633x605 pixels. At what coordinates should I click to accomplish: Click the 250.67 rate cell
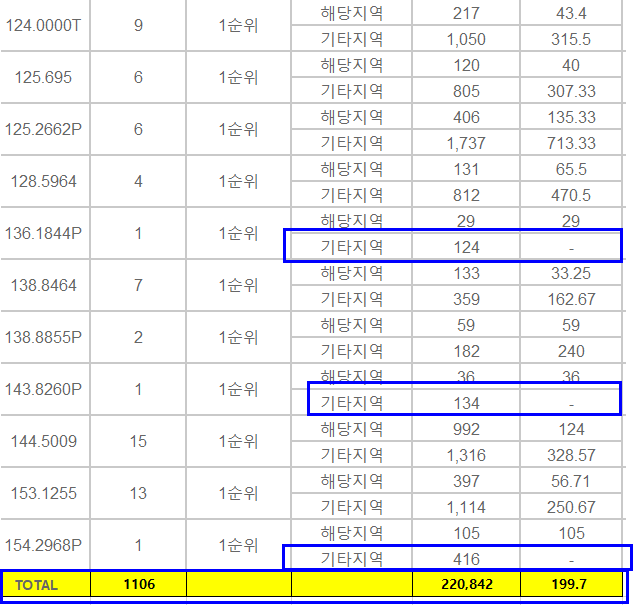pos(571,507)
